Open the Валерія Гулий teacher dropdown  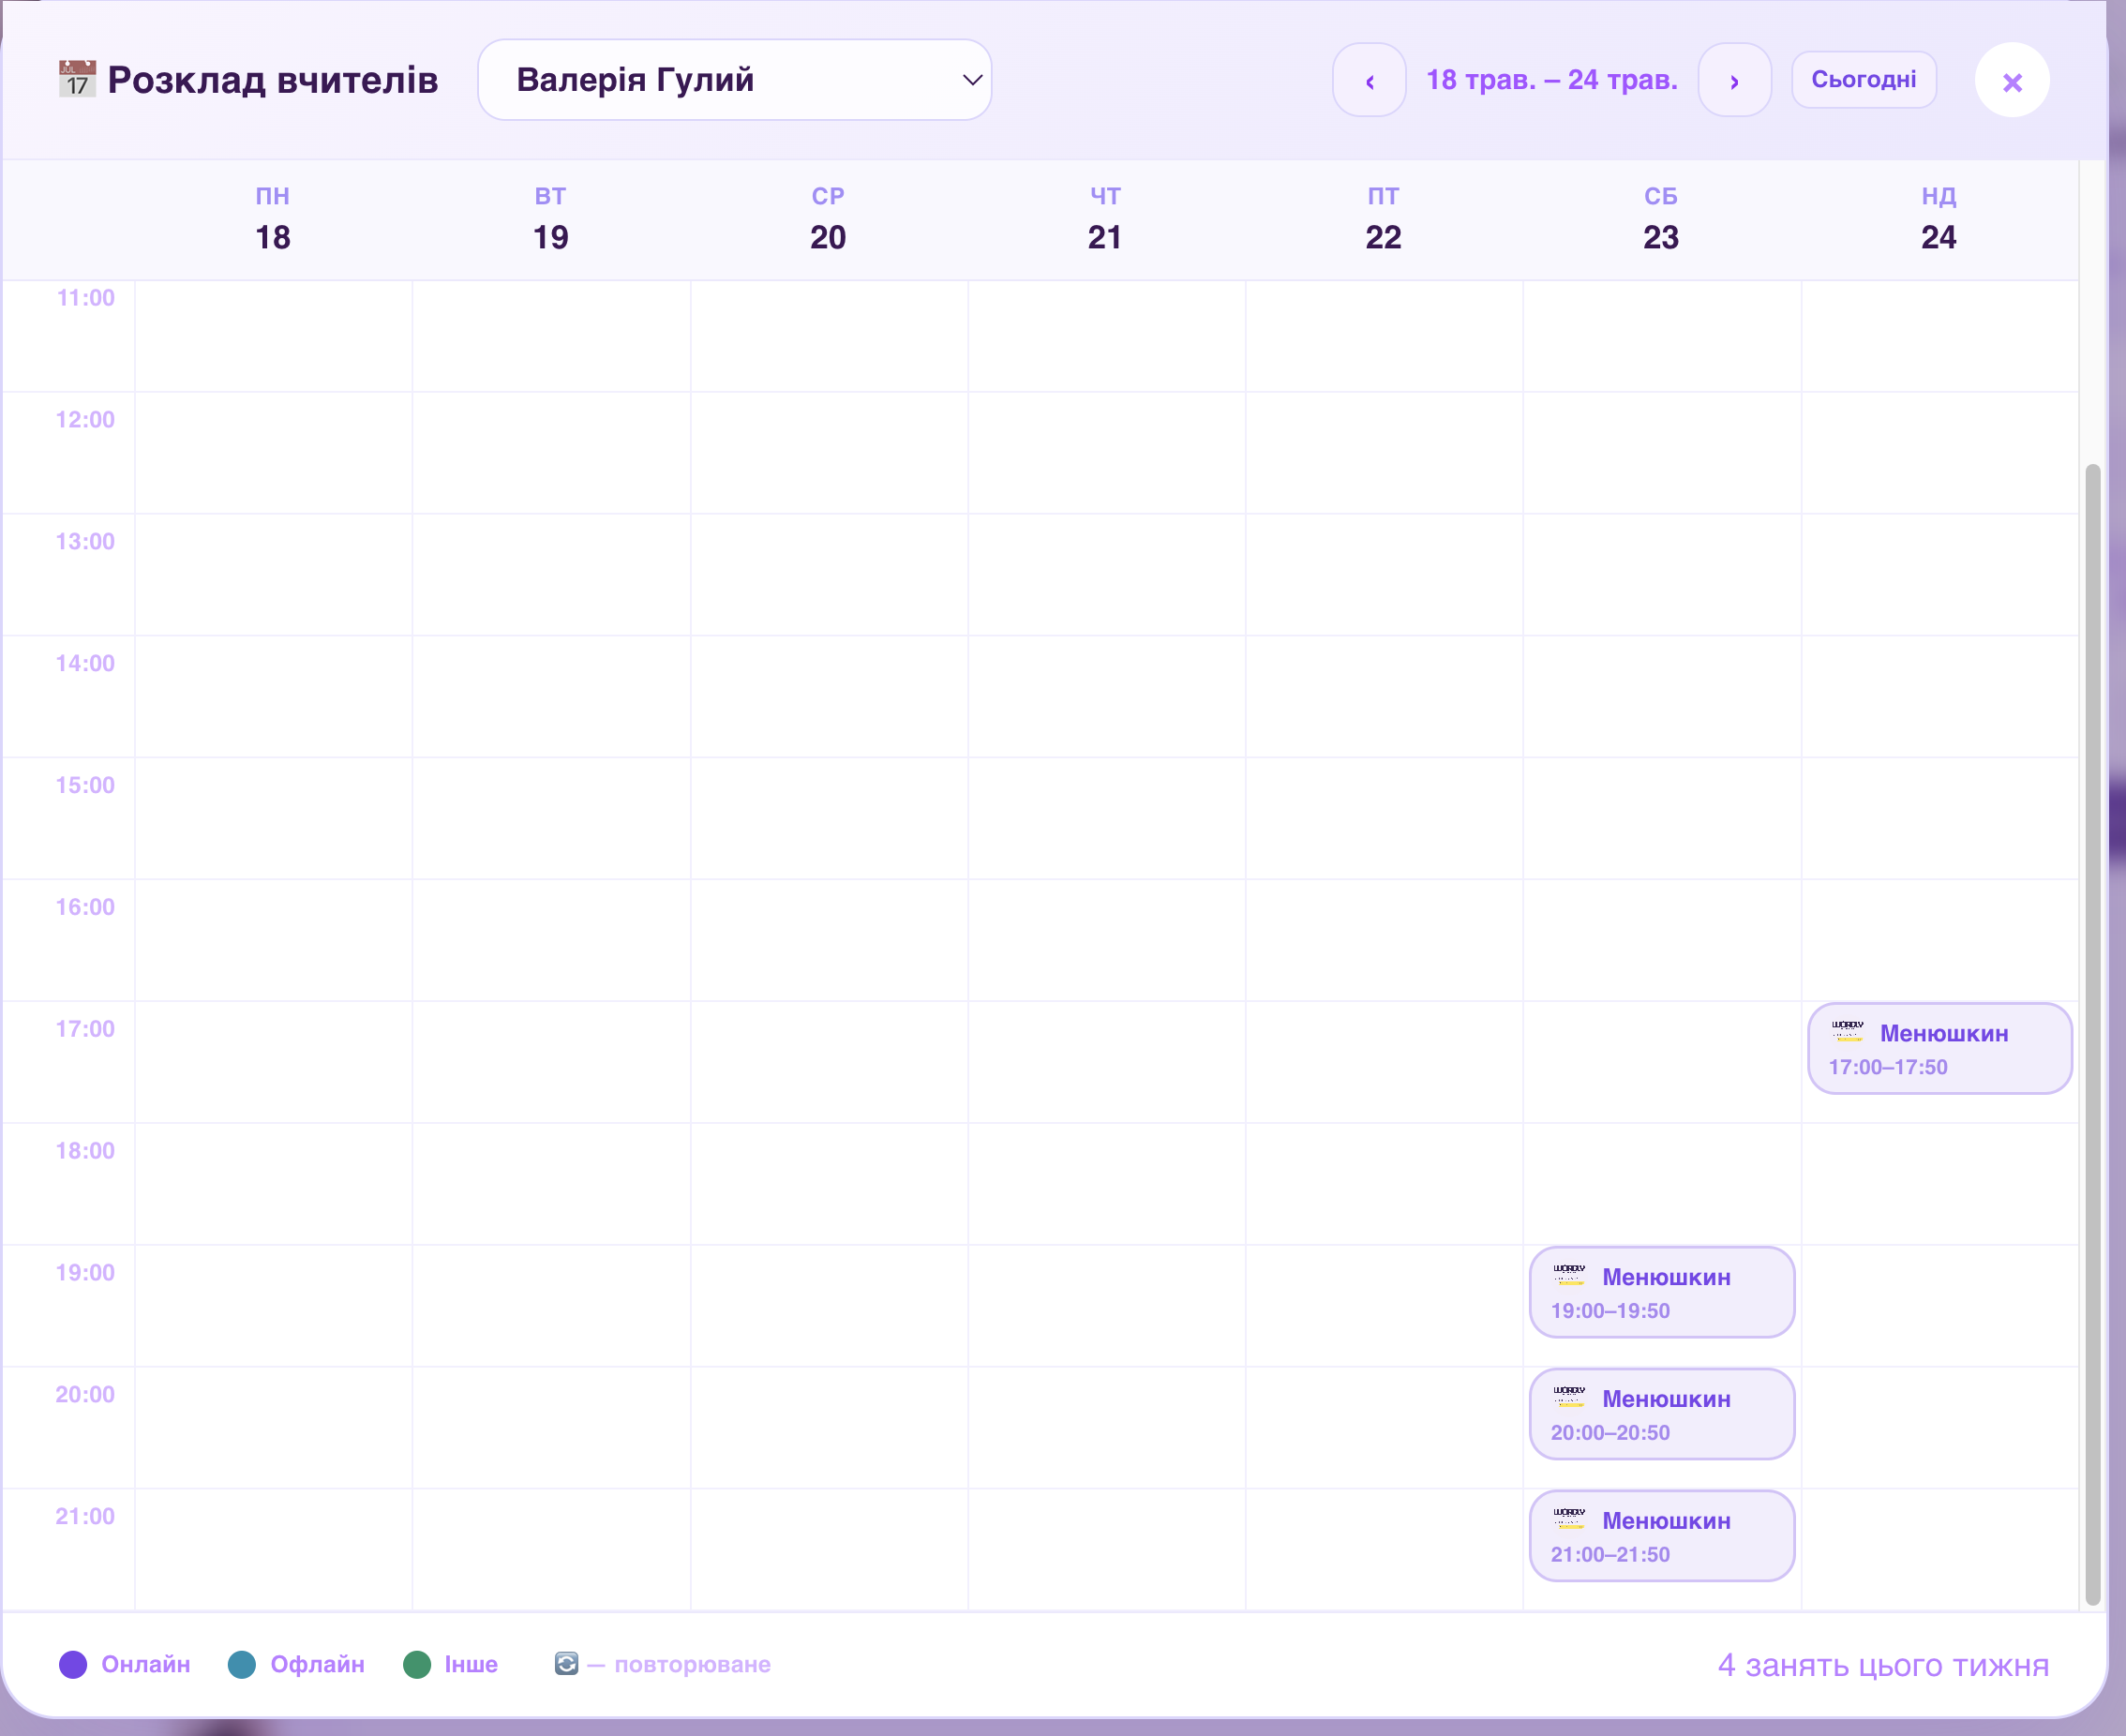pos(734,80)
